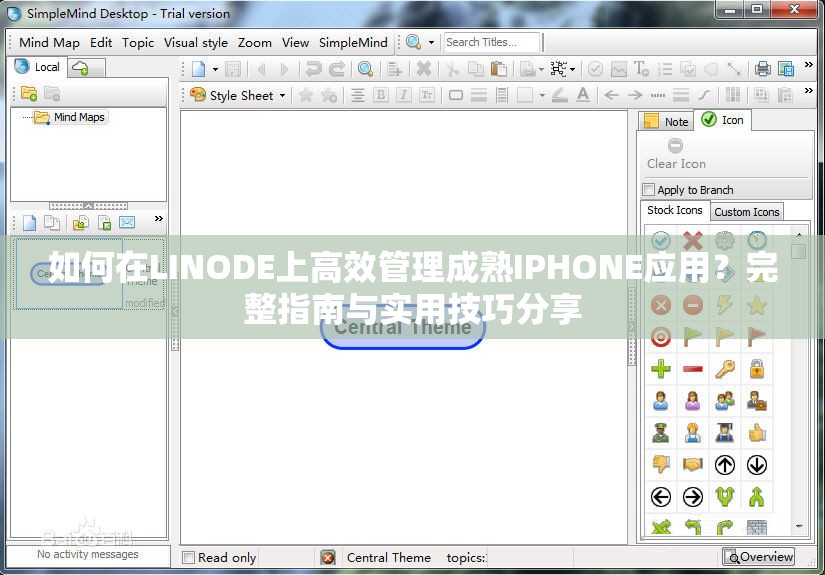Screen dimensions: 825x575
Task: Select the black right arrow stock icon
Action: (693, 497)
